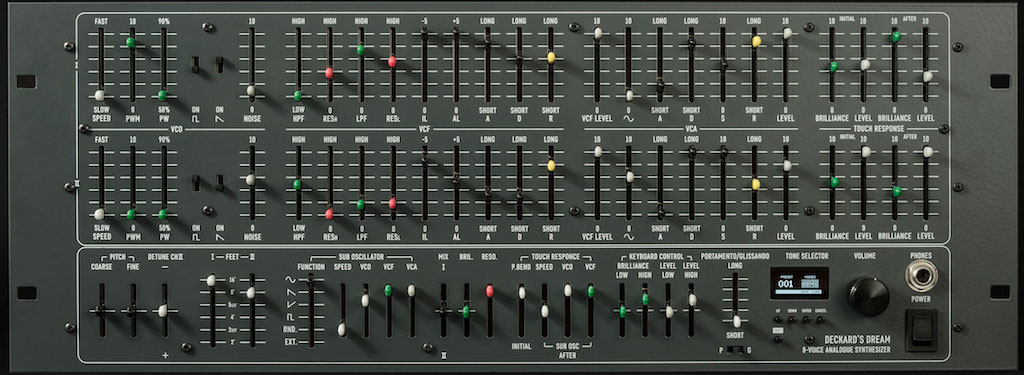Select RND. on the Function slider
The width and height of the screenshot is (1024, 375).
(289, 329)
